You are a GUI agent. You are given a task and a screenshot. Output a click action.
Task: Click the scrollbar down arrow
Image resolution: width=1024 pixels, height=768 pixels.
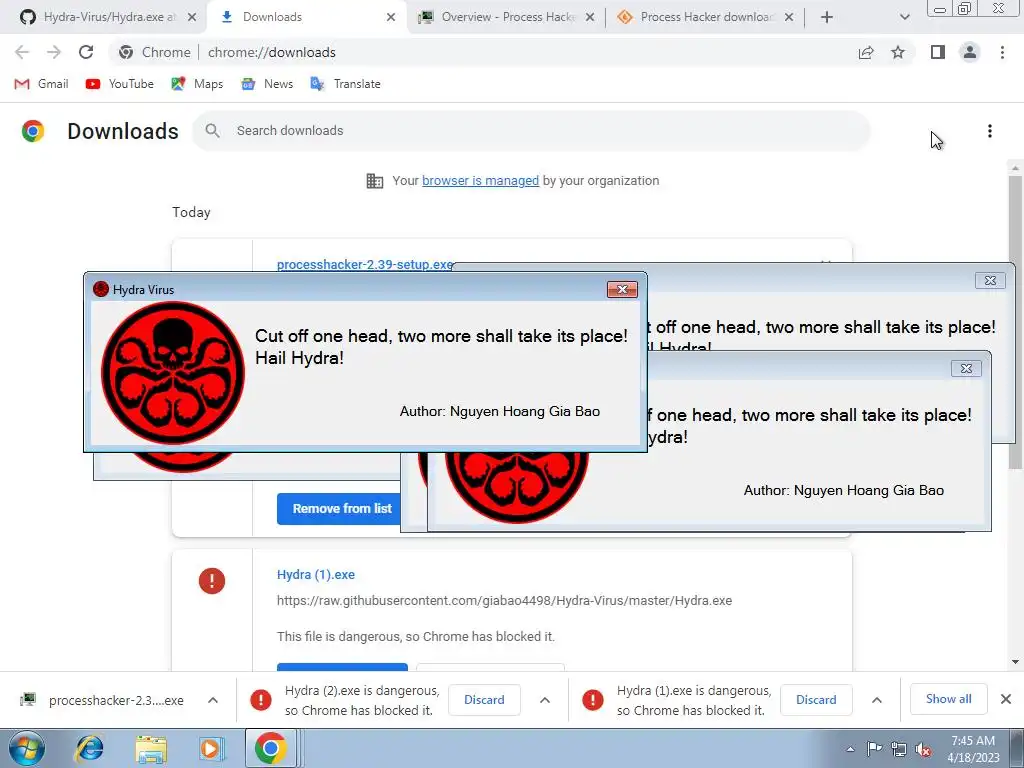(x=1015, y=662)
